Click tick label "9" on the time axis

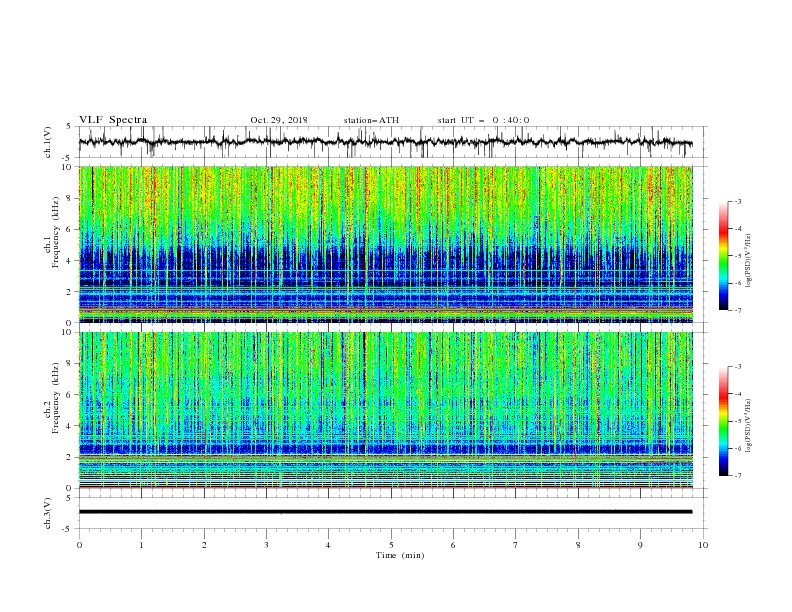[x=640, y=545]
